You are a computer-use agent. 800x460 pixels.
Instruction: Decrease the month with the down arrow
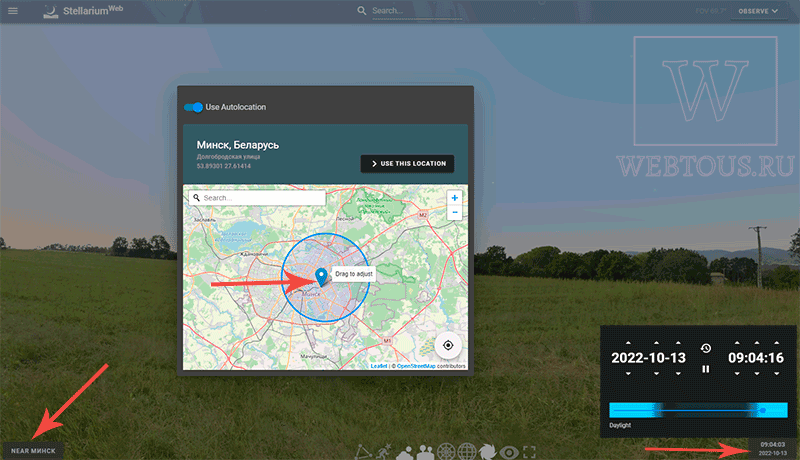pos(656,374)
